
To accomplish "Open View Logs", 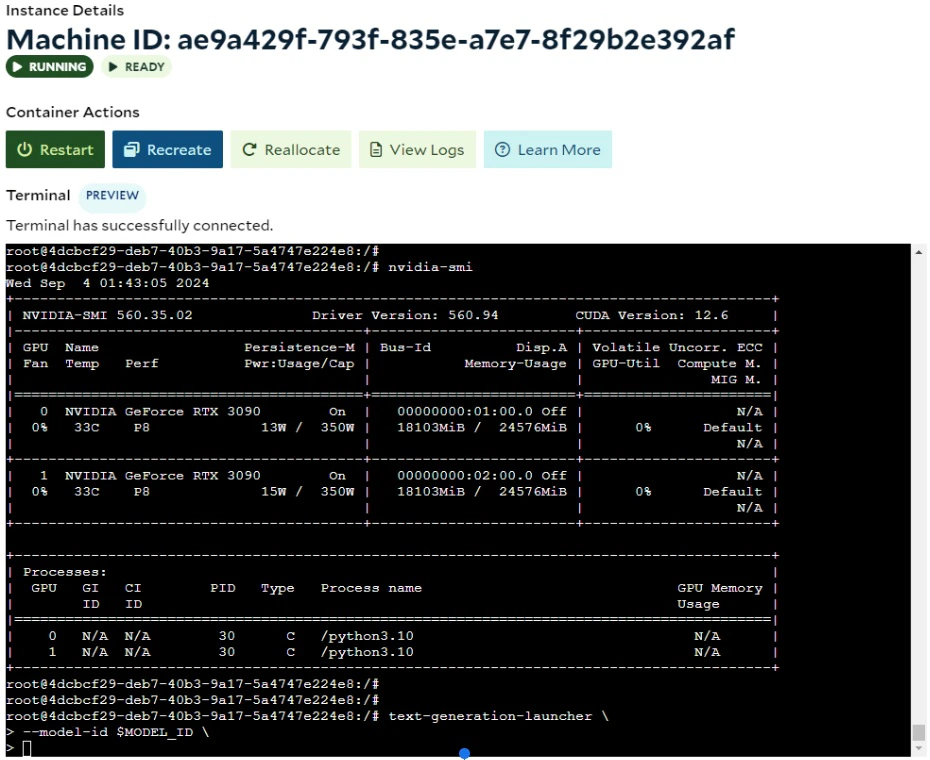I will pos(417,150).
